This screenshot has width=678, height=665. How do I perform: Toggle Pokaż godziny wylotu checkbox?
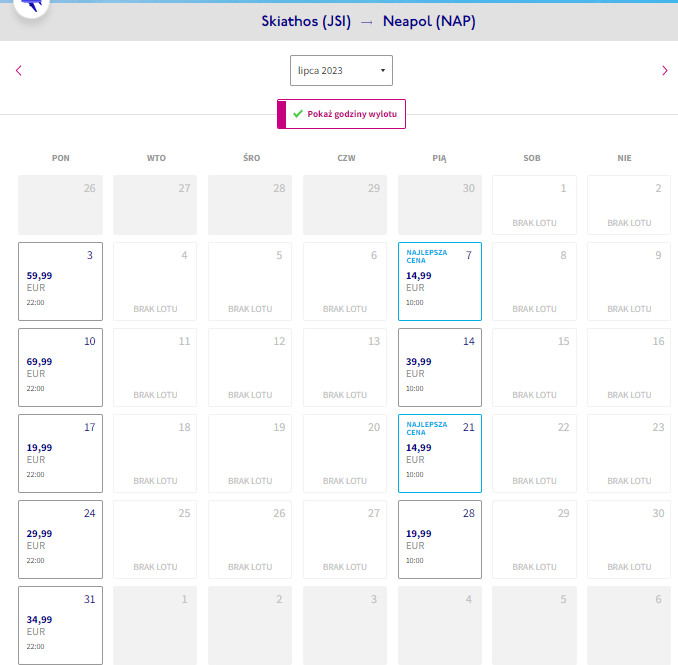pos(341,114)
